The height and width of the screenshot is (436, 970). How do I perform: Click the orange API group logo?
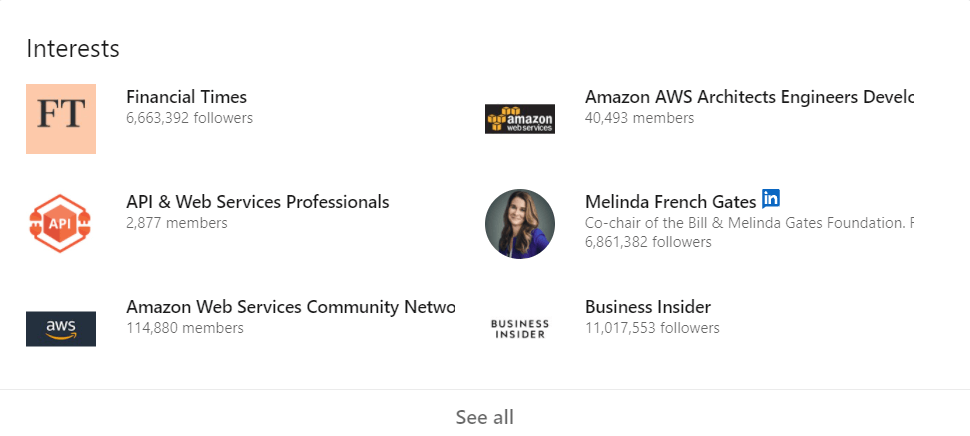[x=61, y=224]
